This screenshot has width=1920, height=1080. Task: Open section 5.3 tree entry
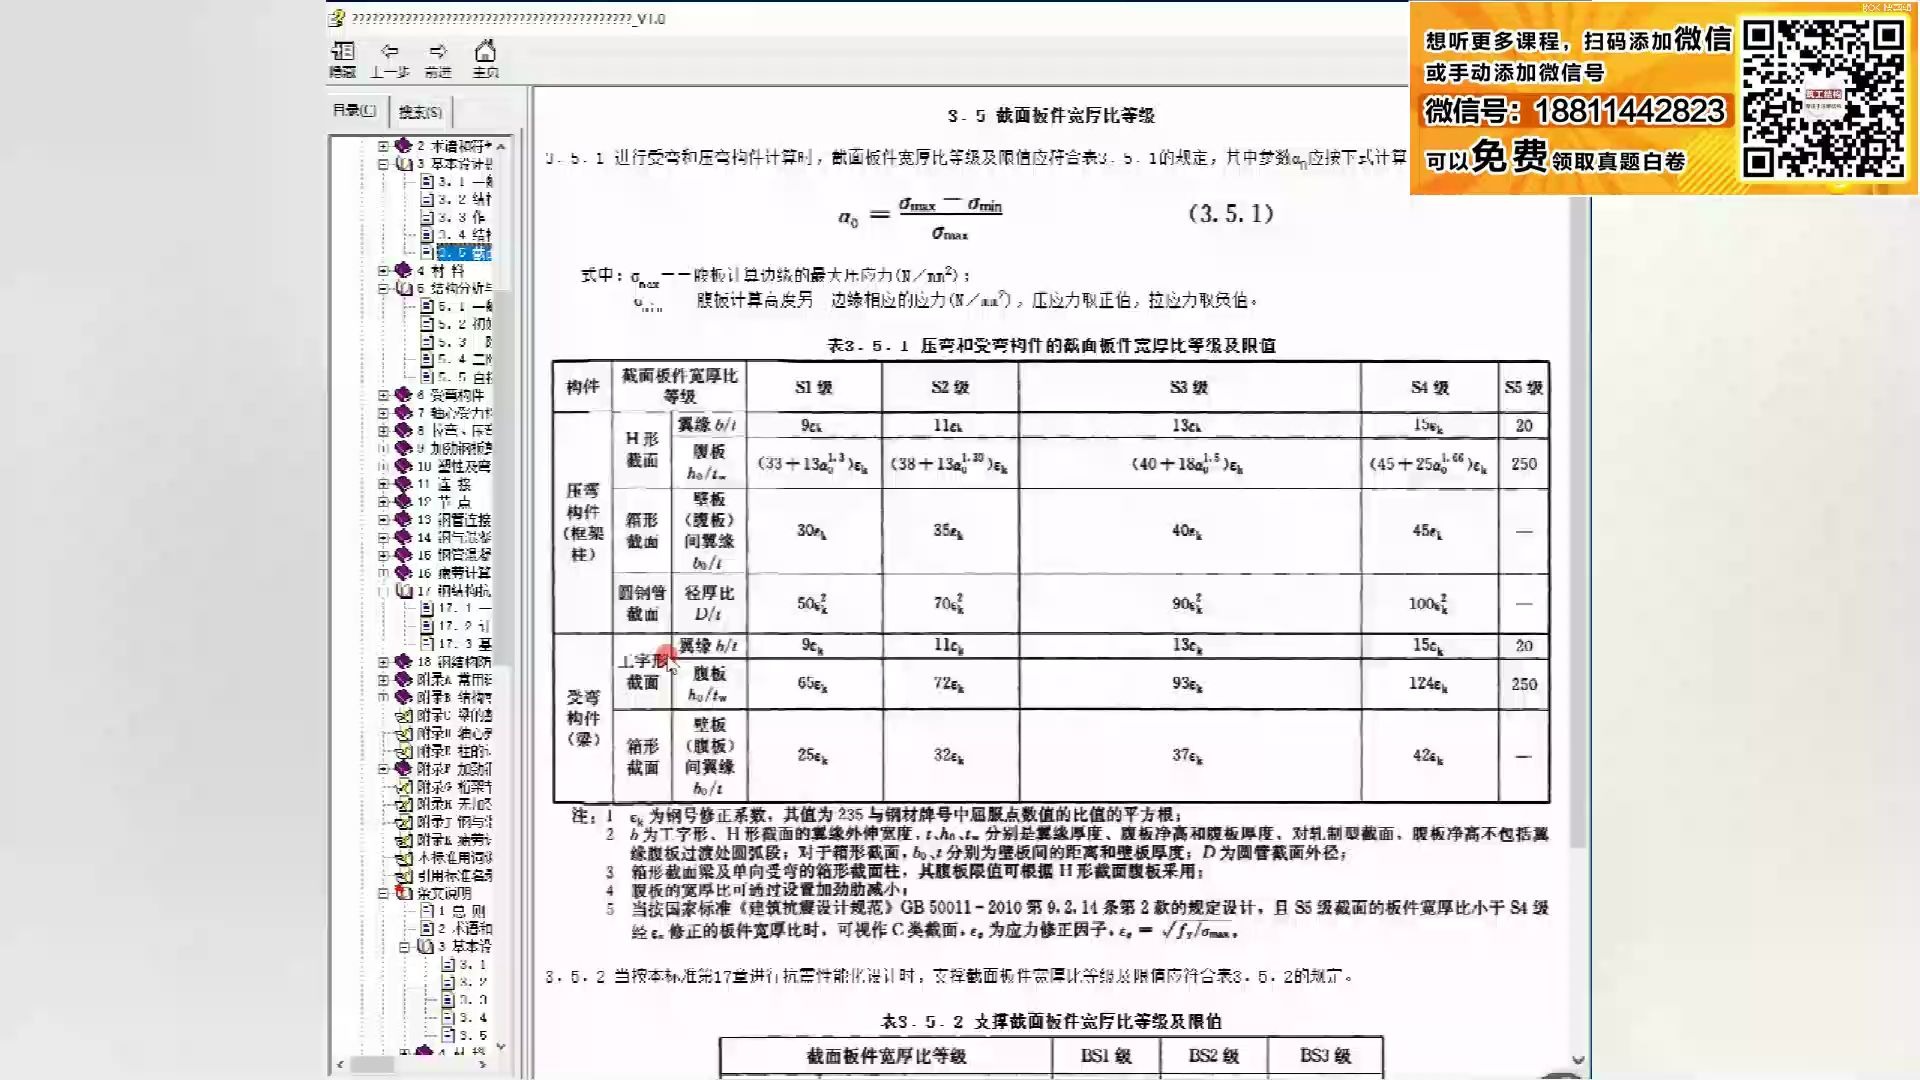456,342
